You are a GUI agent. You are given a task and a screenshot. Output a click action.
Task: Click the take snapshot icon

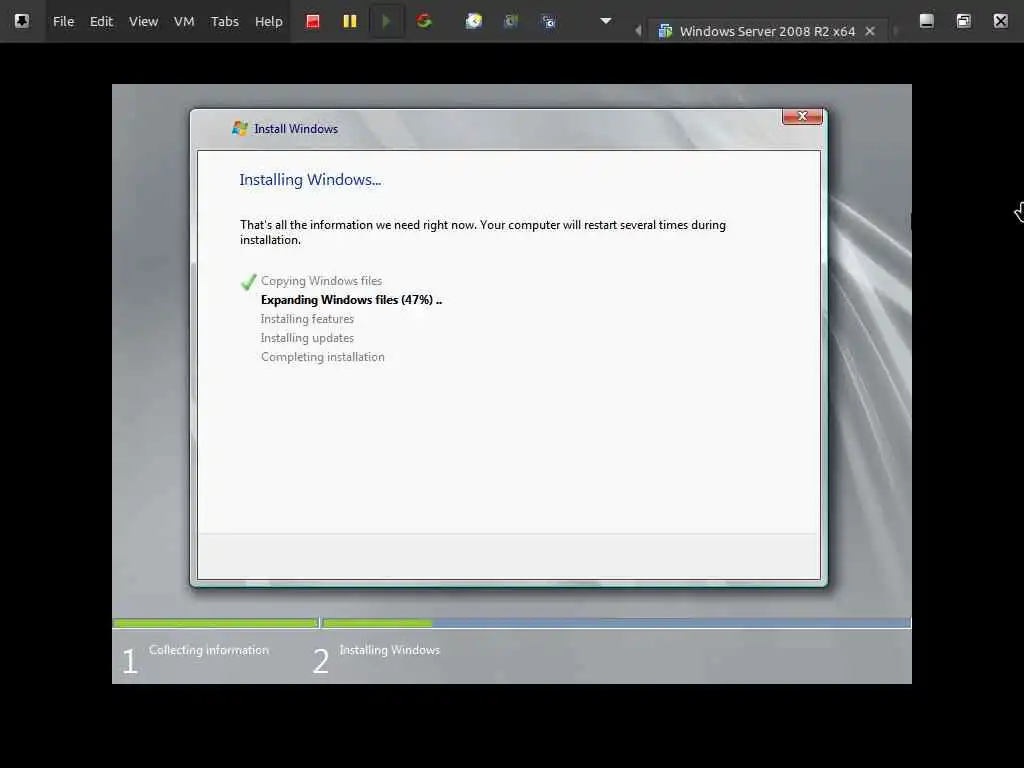pos(473,22)
